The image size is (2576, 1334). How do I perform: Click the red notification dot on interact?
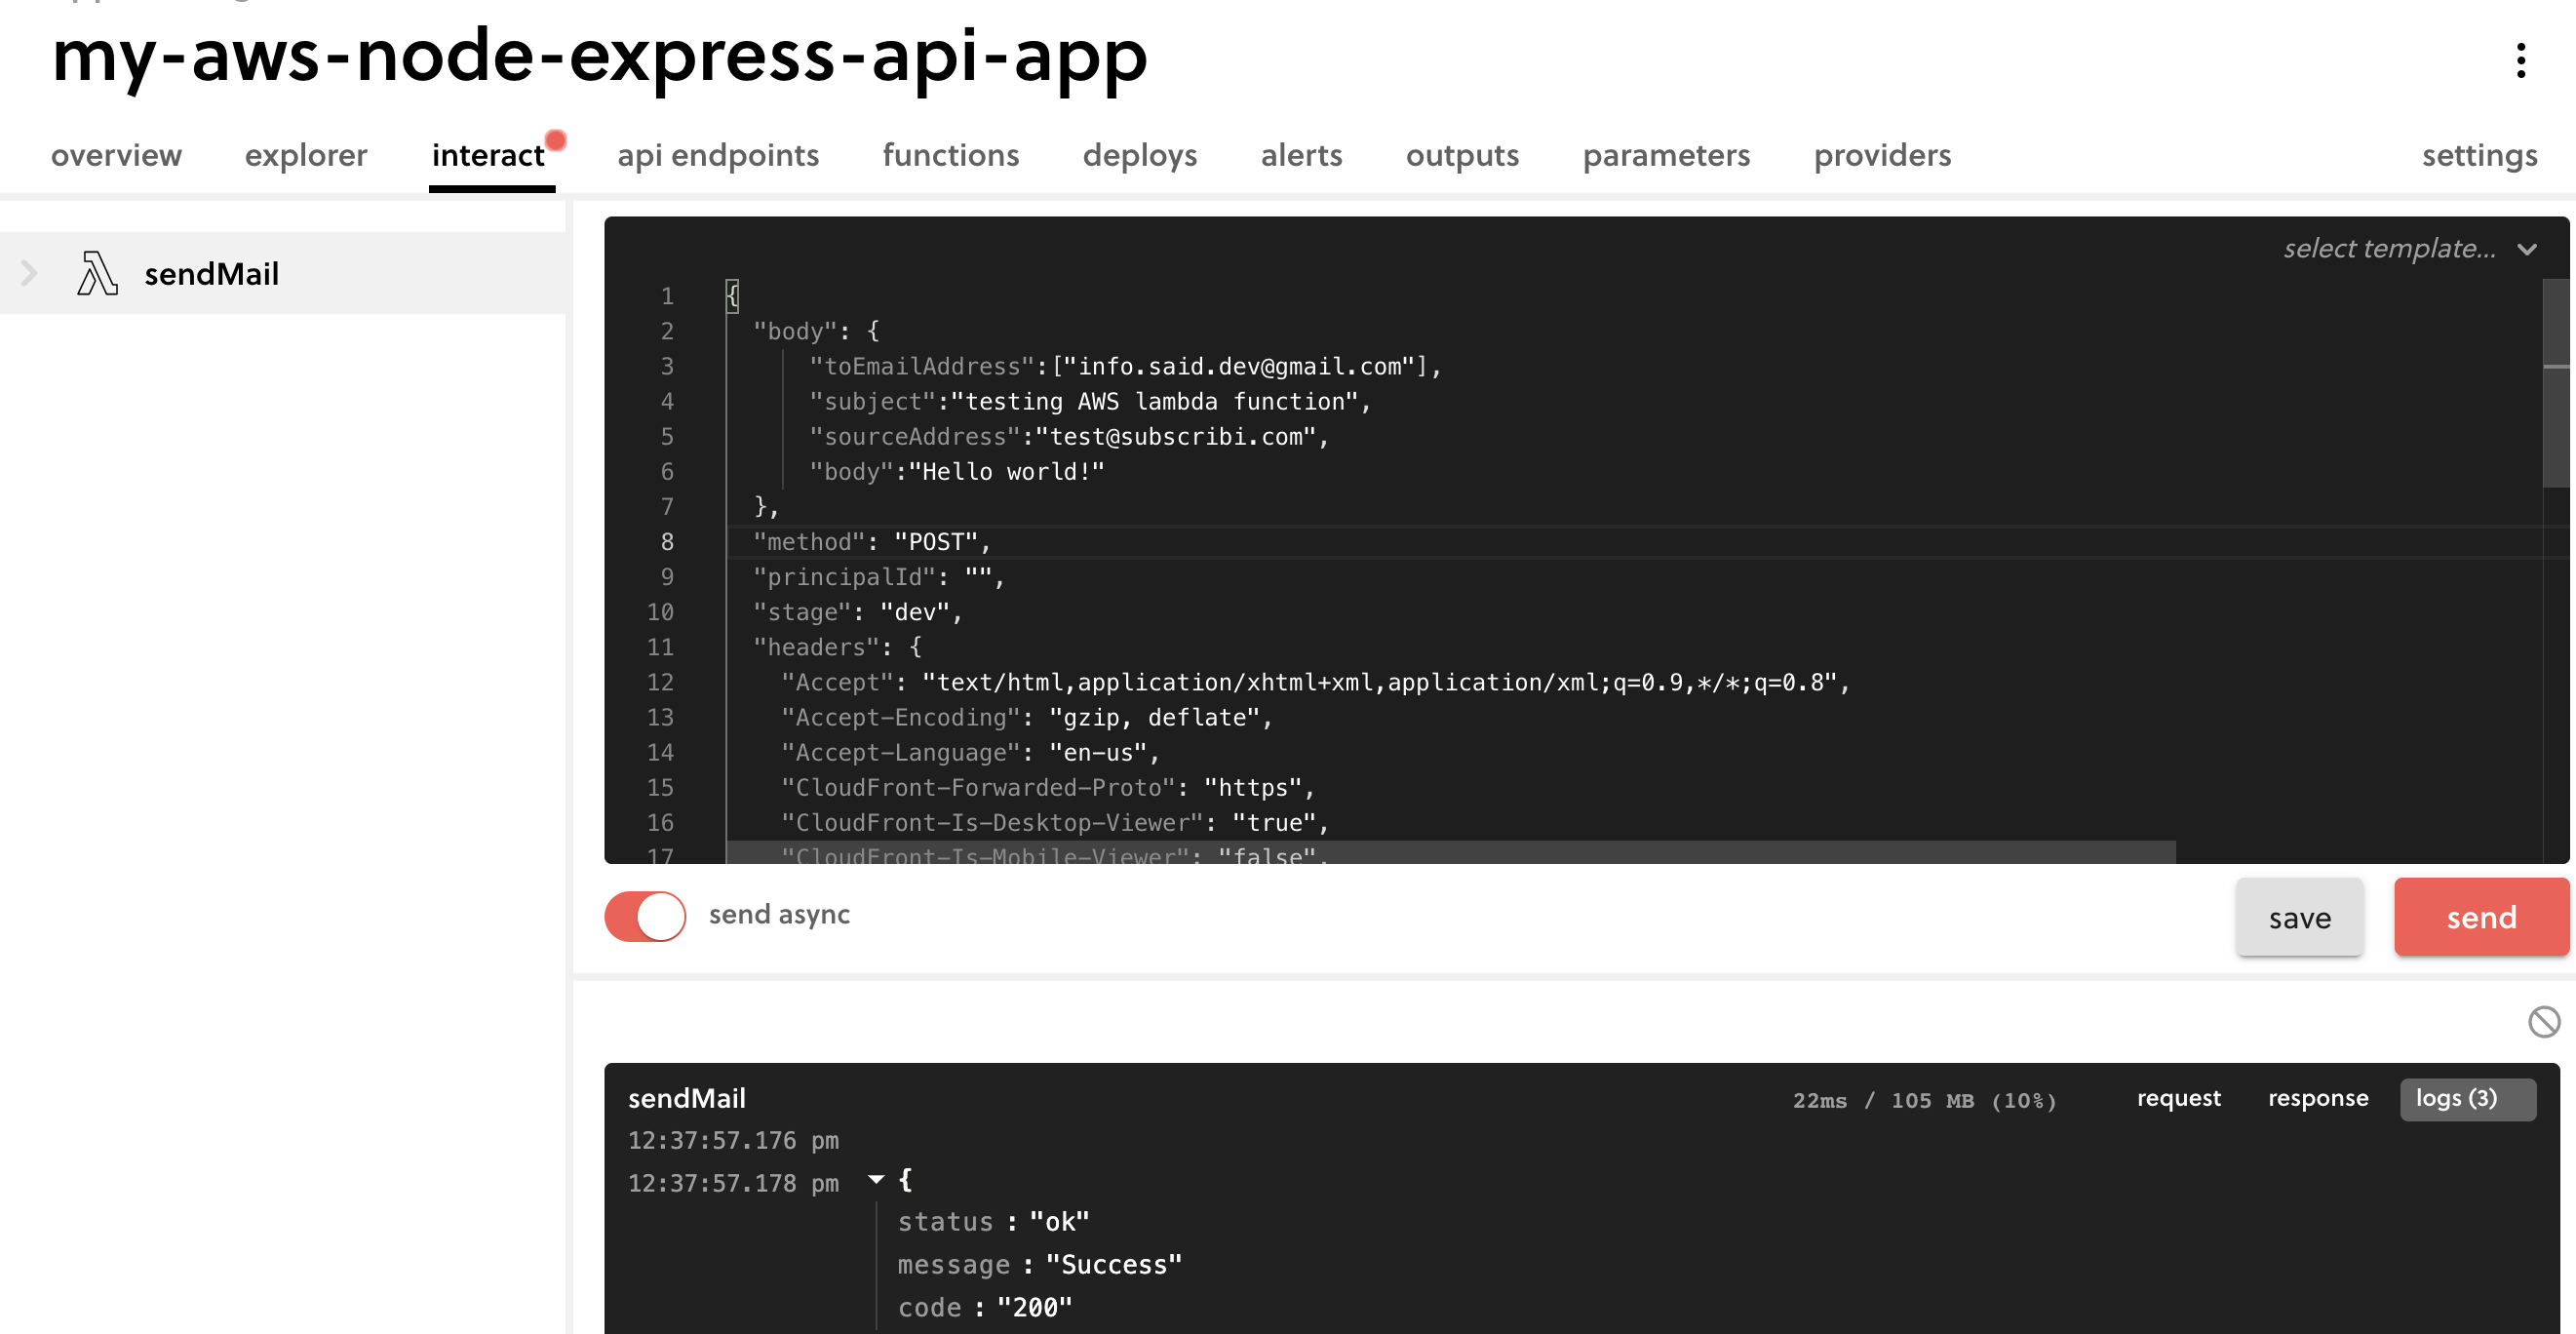click(556, 140)
